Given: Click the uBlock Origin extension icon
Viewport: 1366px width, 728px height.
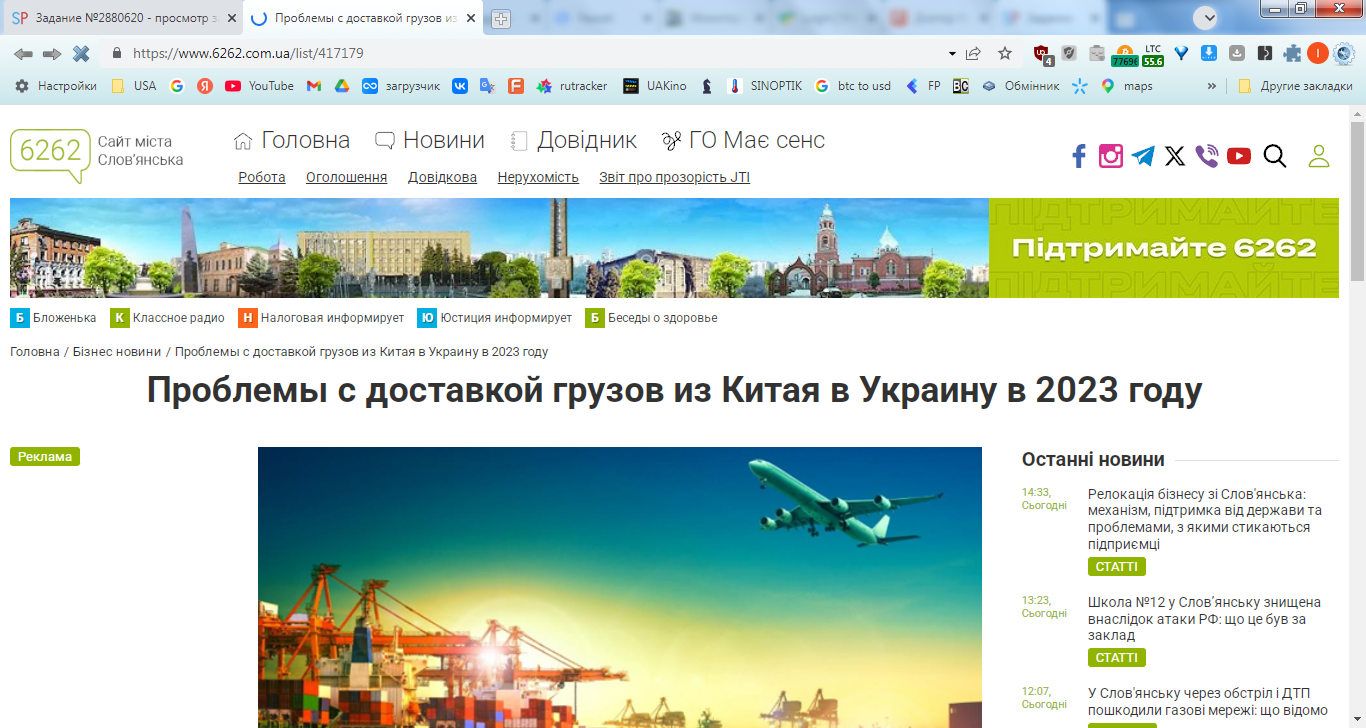Looking at the screenshot, I should [1042, 54].
